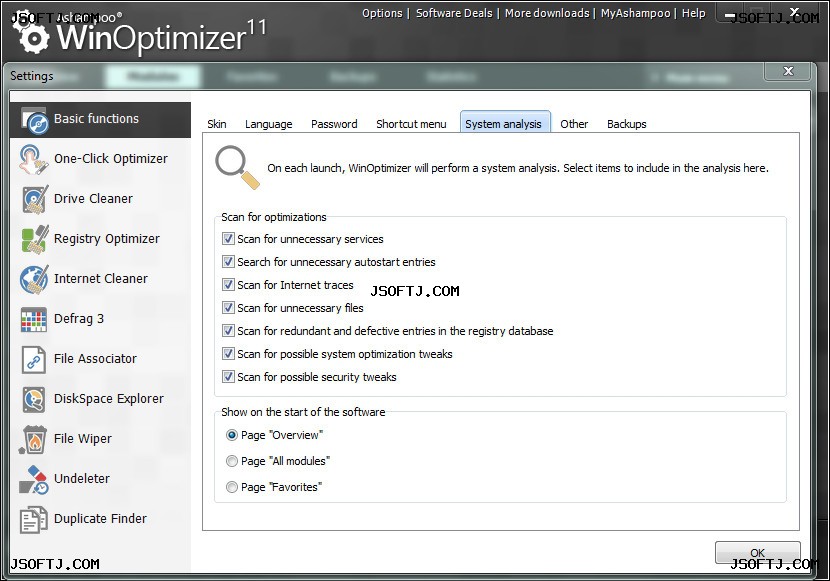Click the Undeleter eraser icon
This screenshot has width=830, height=581.
tap(34, 479)
